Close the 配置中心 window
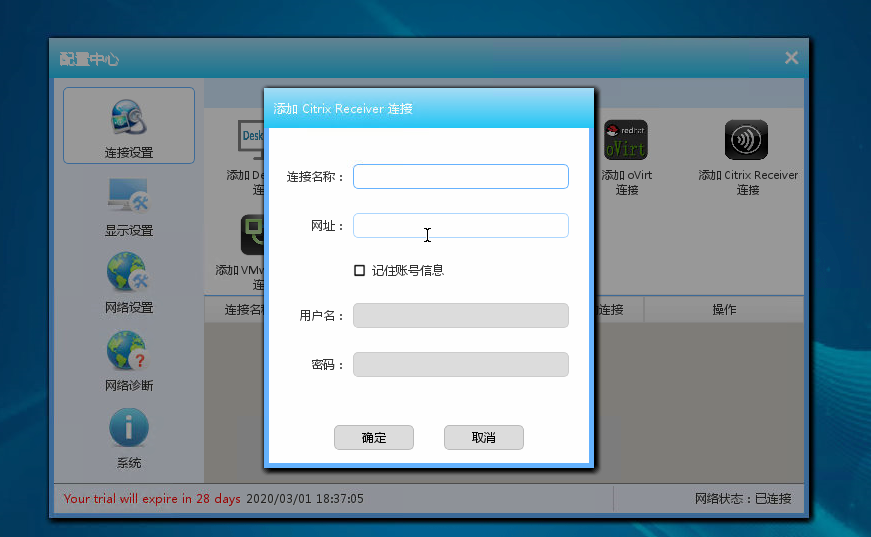The image size is (871, 537). [x=791, y=58]
